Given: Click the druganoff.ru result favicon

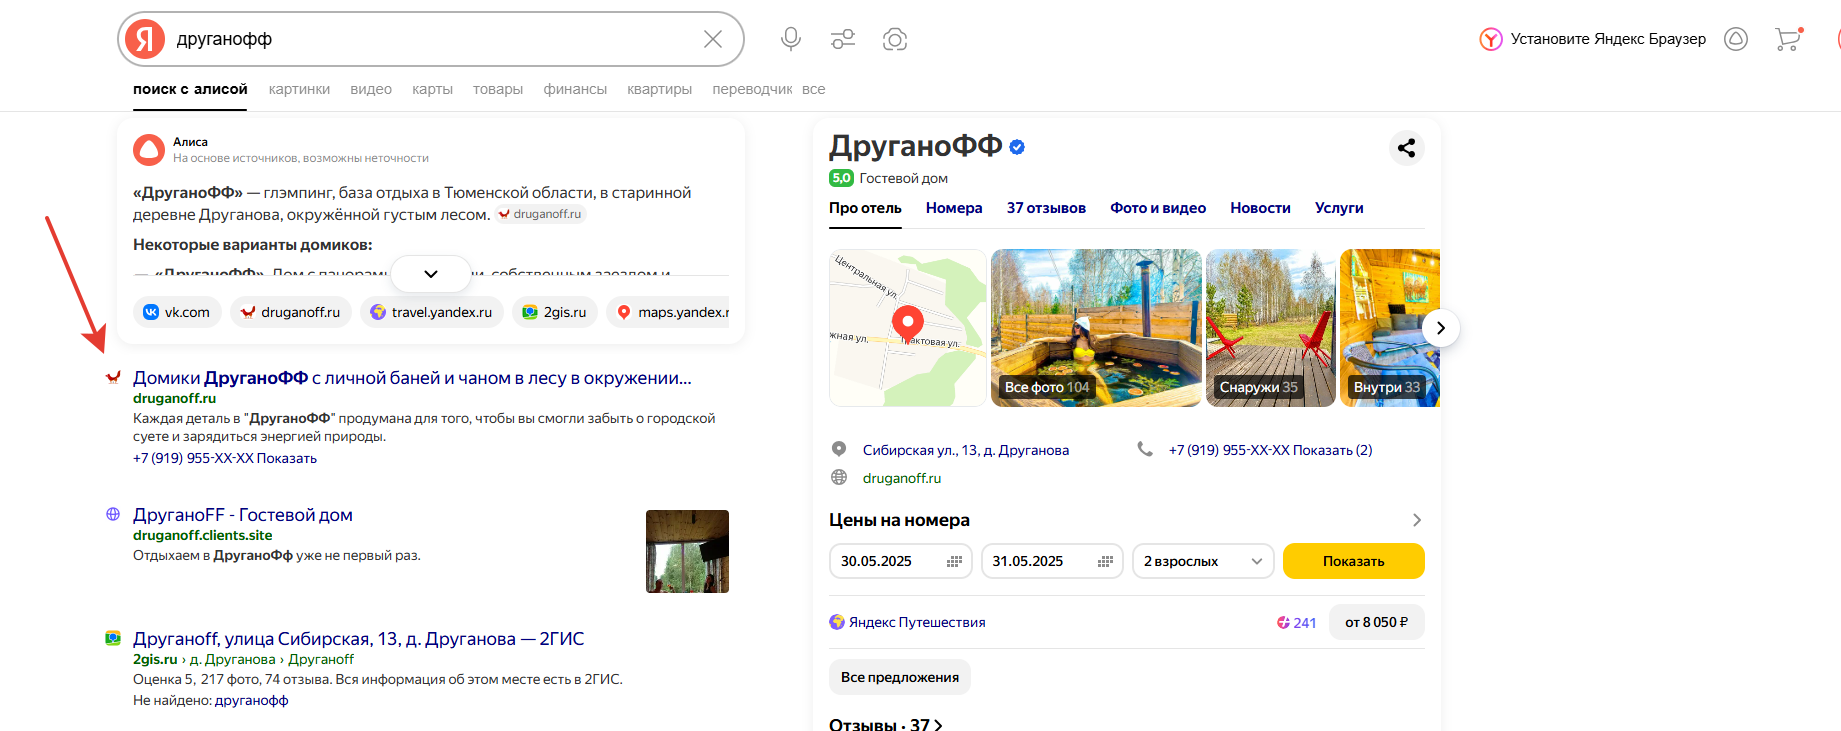Looking at the screenshot, I should click(x=113, y=377).
